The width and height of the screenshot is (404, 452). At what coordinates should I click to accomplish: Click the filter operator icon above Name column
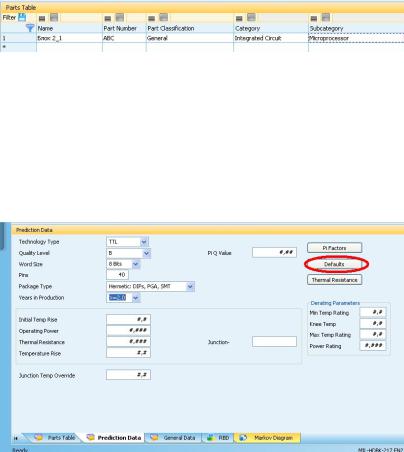tap(42, 18)
